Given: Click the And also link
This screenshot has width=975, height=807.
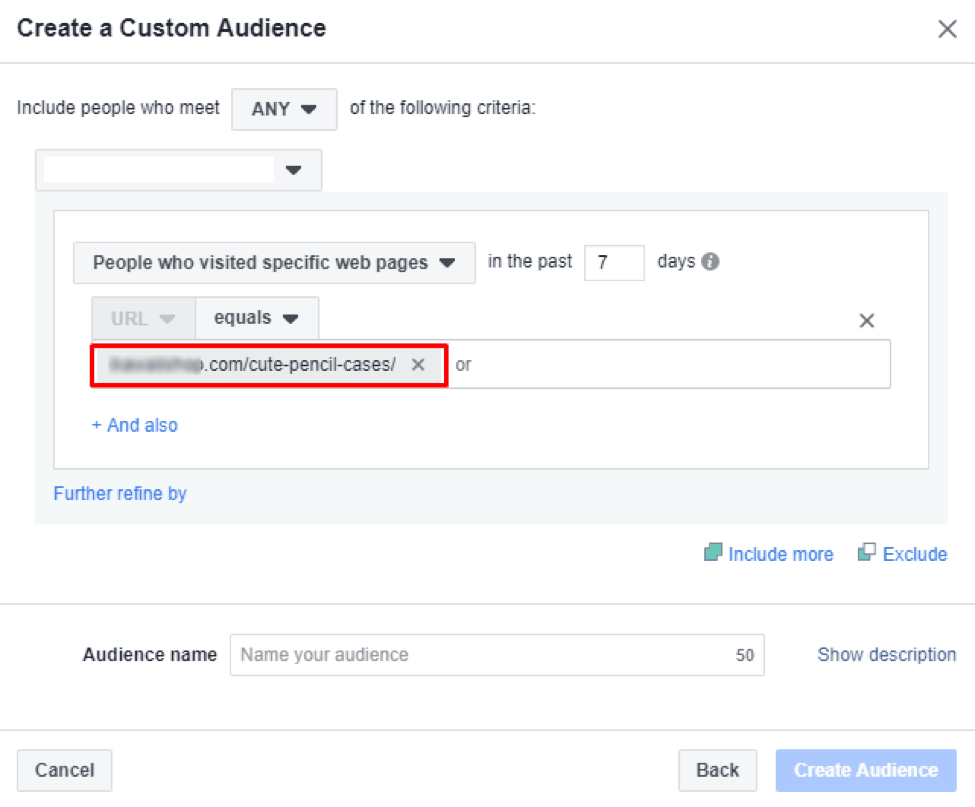Looking at the screenshot, I should pyautogui.click(x=134, y=425).
